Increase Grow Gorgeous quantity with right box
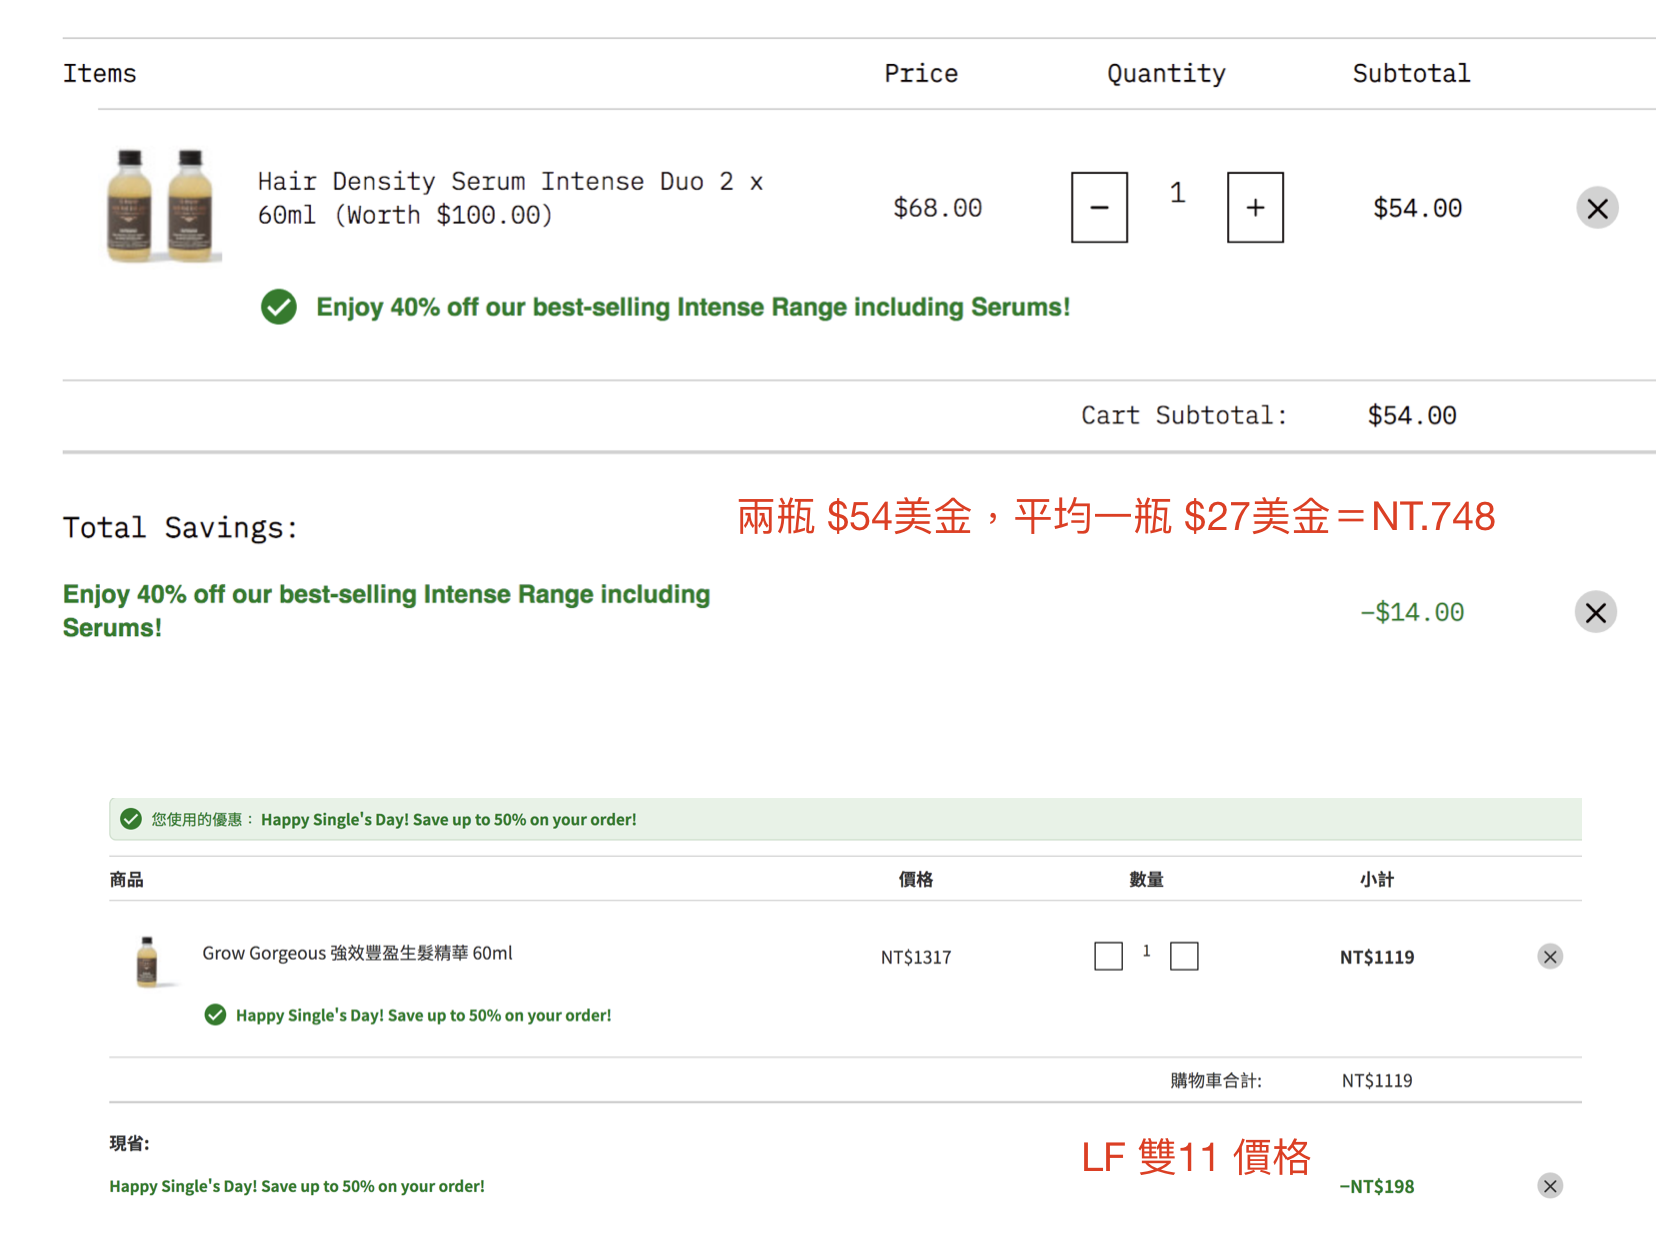Screen dimensions: 1656x1254 (x=1184, y=956)
